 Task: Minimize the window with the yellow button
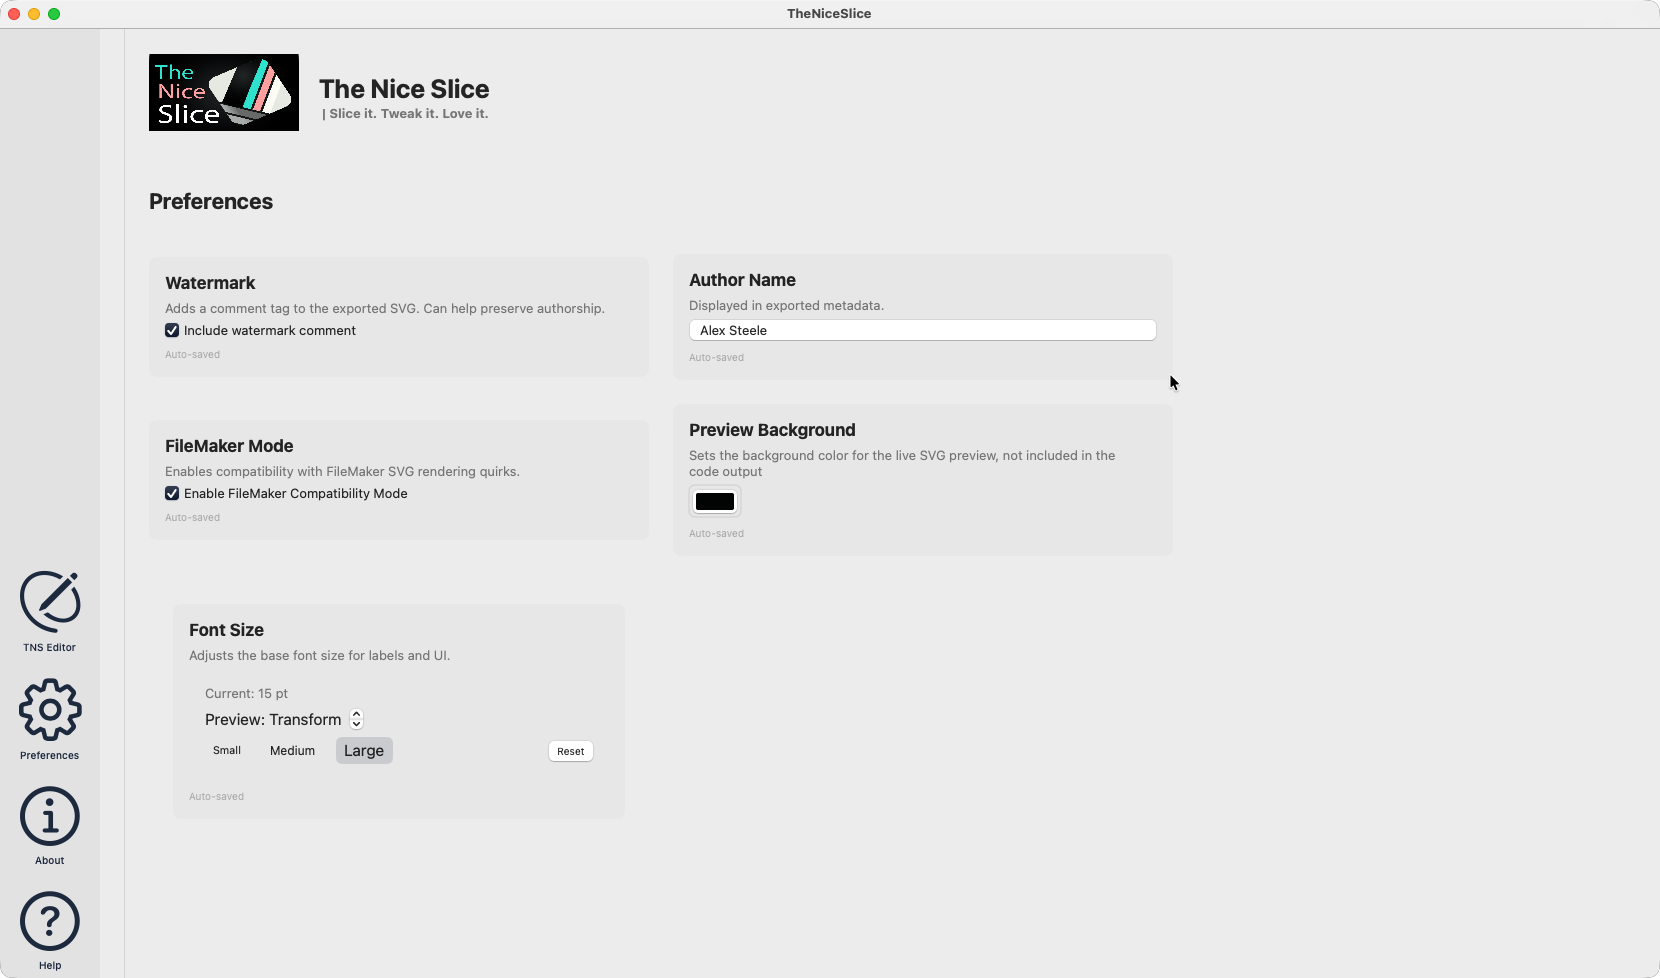34,14
